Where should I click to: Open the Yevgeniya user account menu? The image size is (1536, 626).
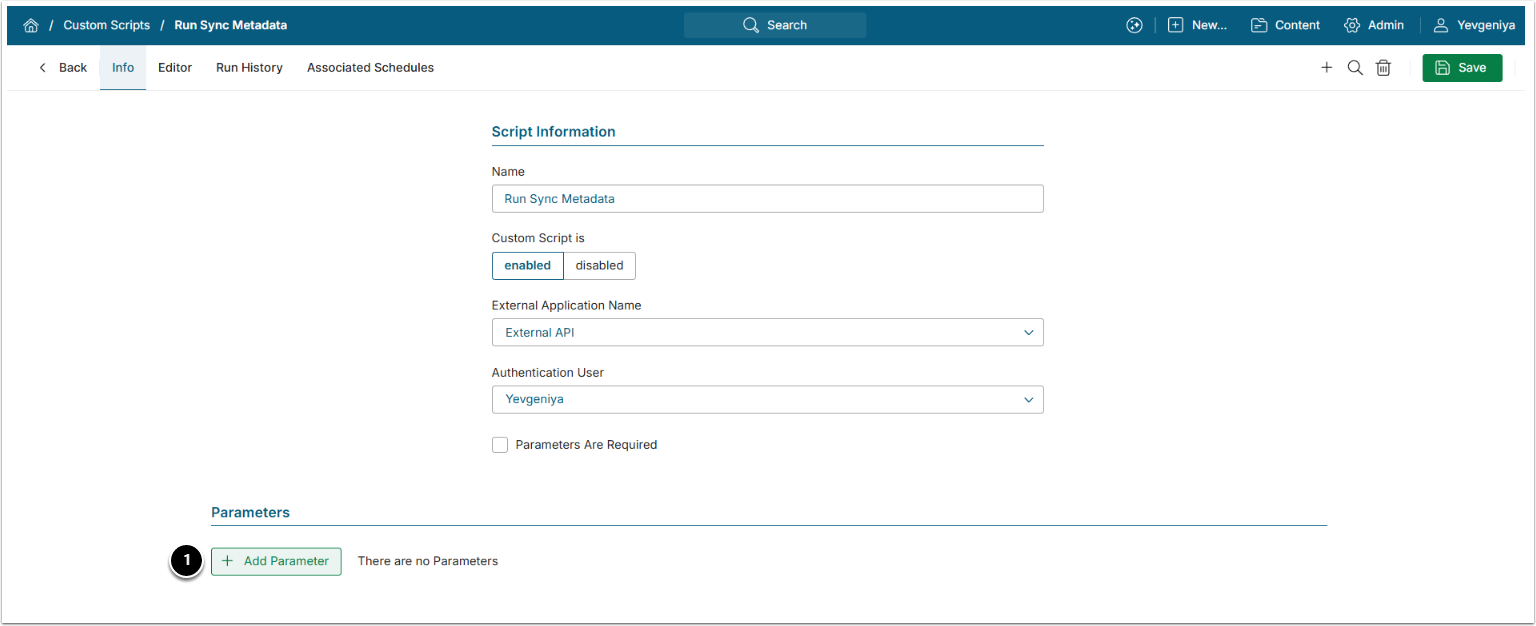[1474, 25]
